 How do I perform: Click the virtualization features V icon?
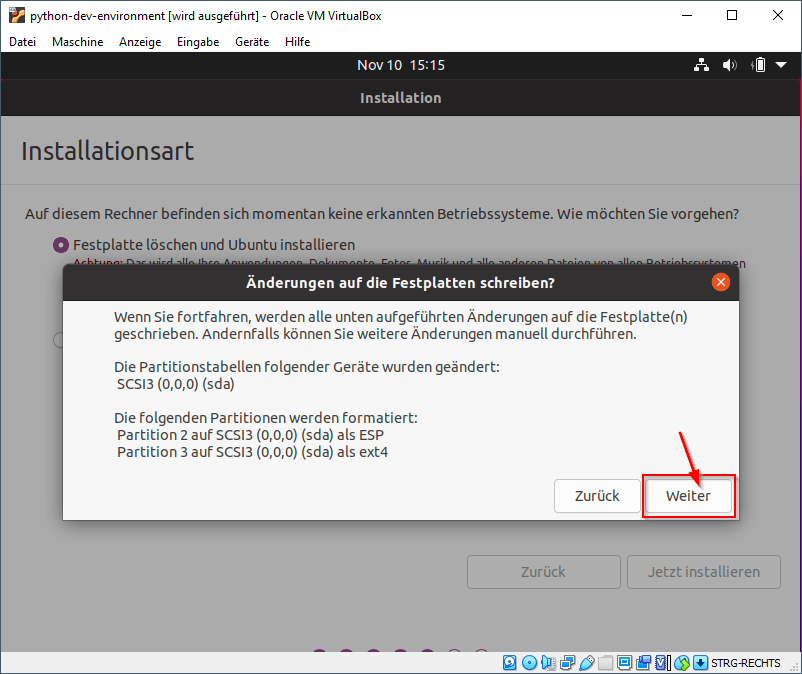[658, 662]
